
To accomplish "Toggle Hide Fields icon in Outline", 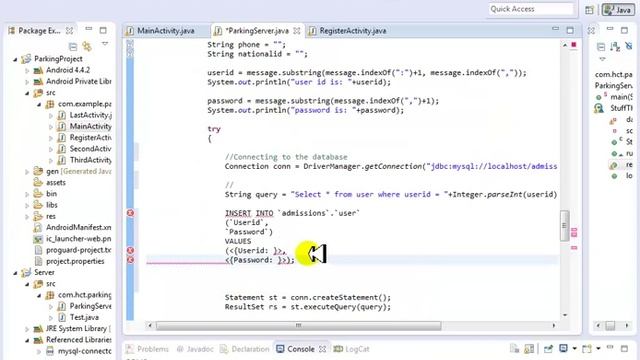I will (629, 47).
